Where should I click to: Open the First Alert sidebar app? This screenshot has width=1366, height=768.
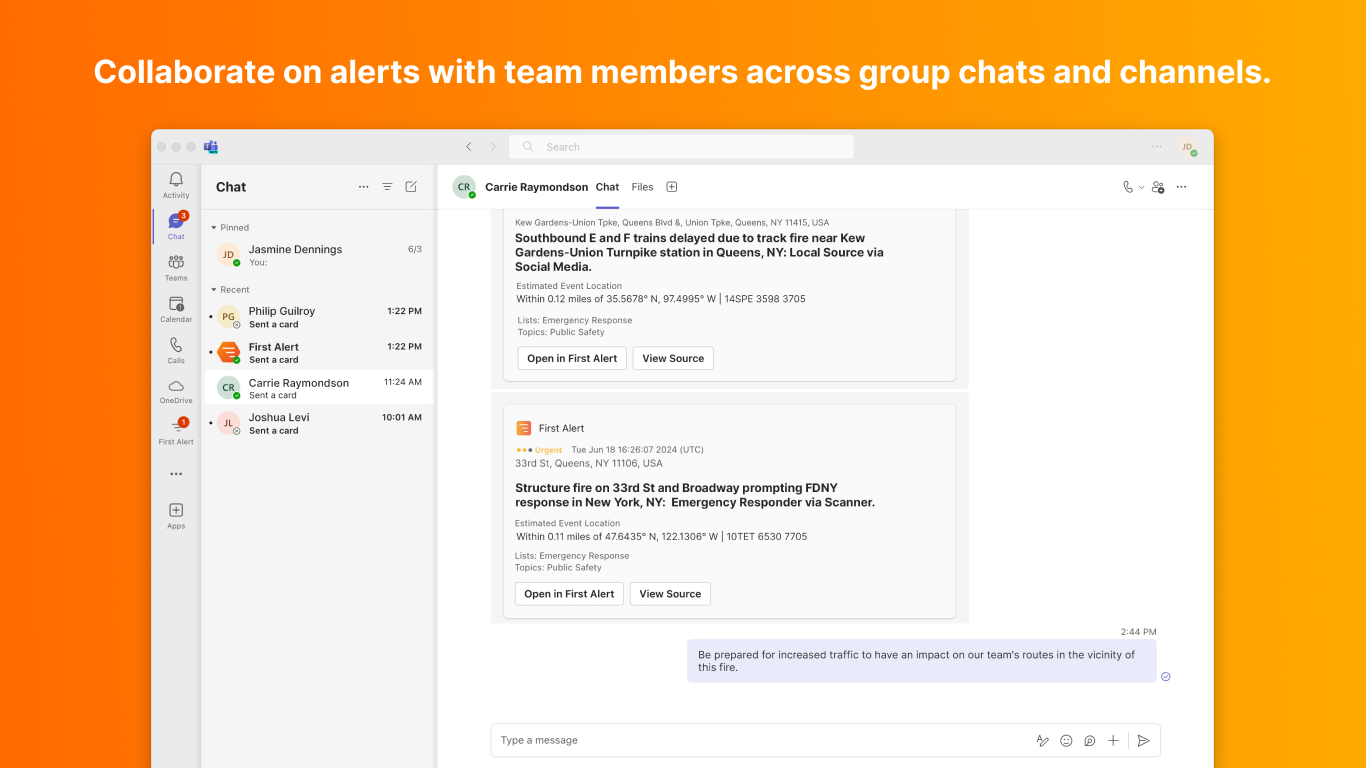pyautogui.click(x=176, y=431)
